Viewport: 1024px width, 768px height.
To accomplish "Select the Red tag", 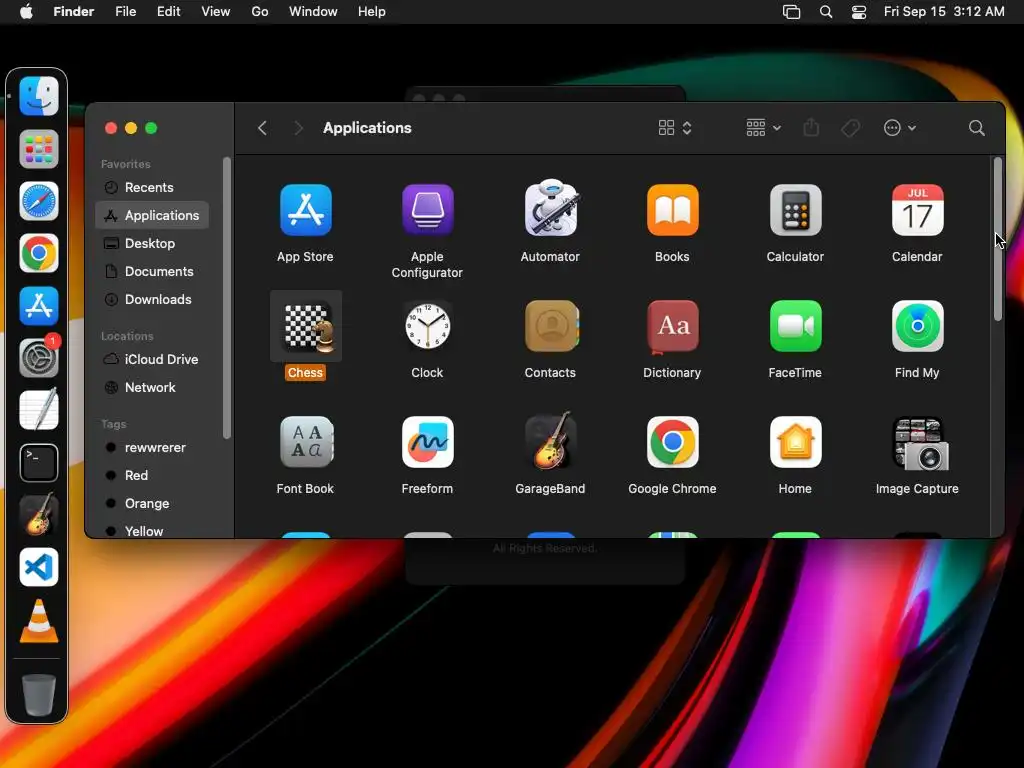I will (152, 475).
